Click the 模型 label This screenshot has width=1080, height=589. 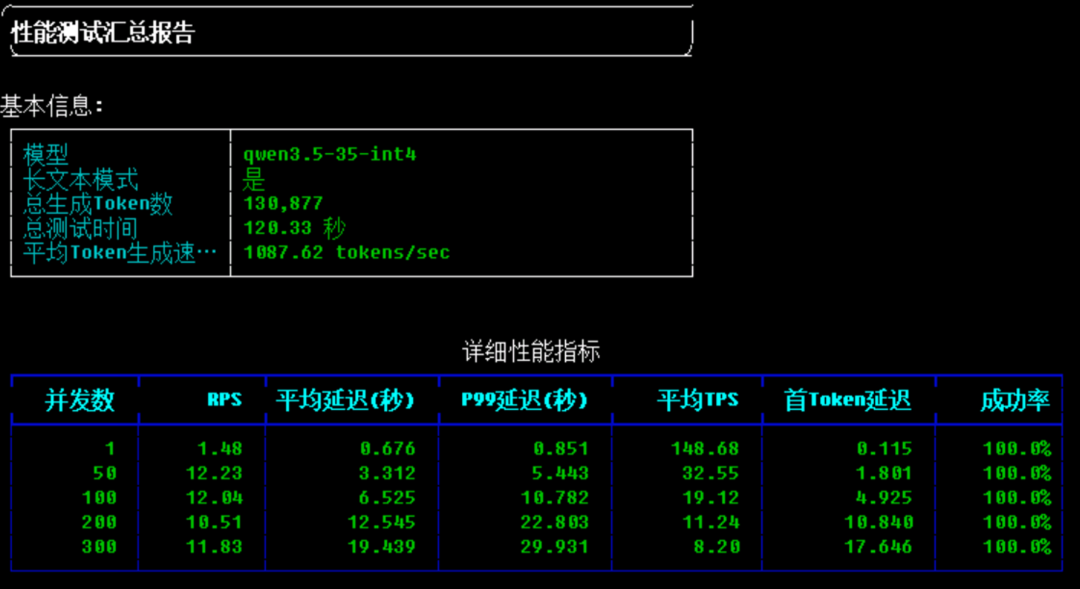[x=45, y=154]
